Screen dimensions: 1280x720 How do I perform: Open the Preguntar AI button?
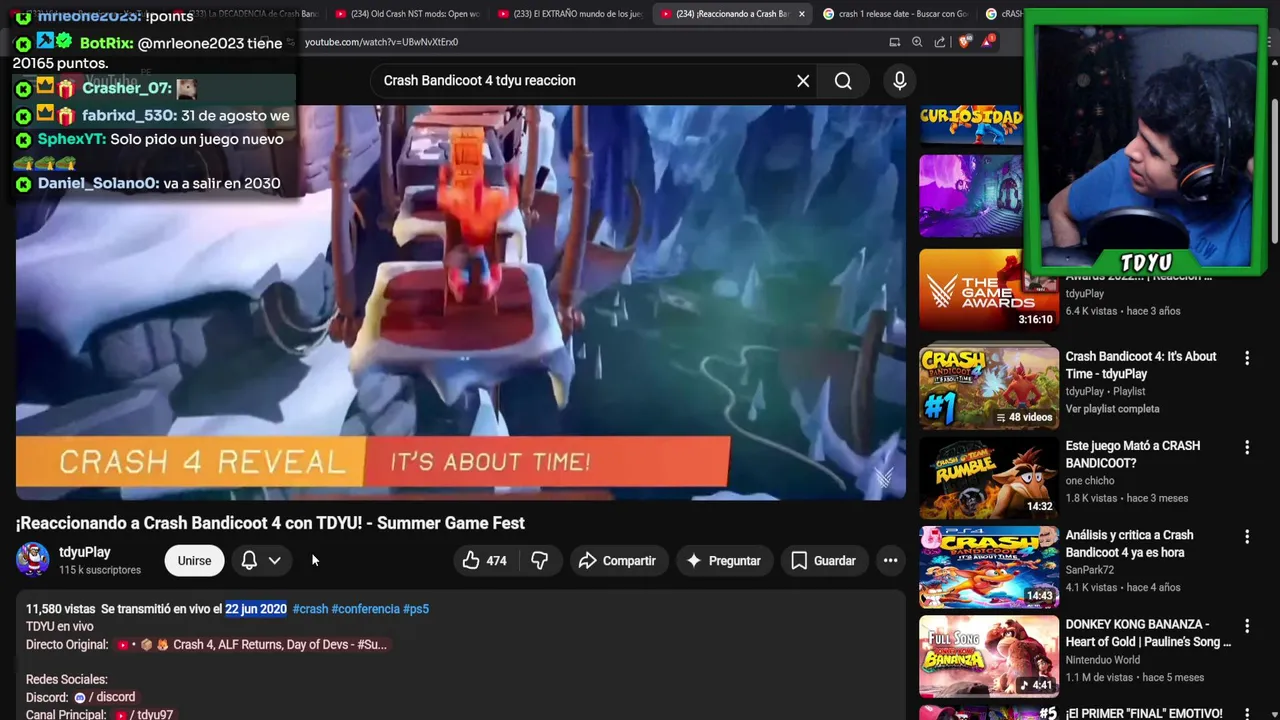(x=723, y=561)
